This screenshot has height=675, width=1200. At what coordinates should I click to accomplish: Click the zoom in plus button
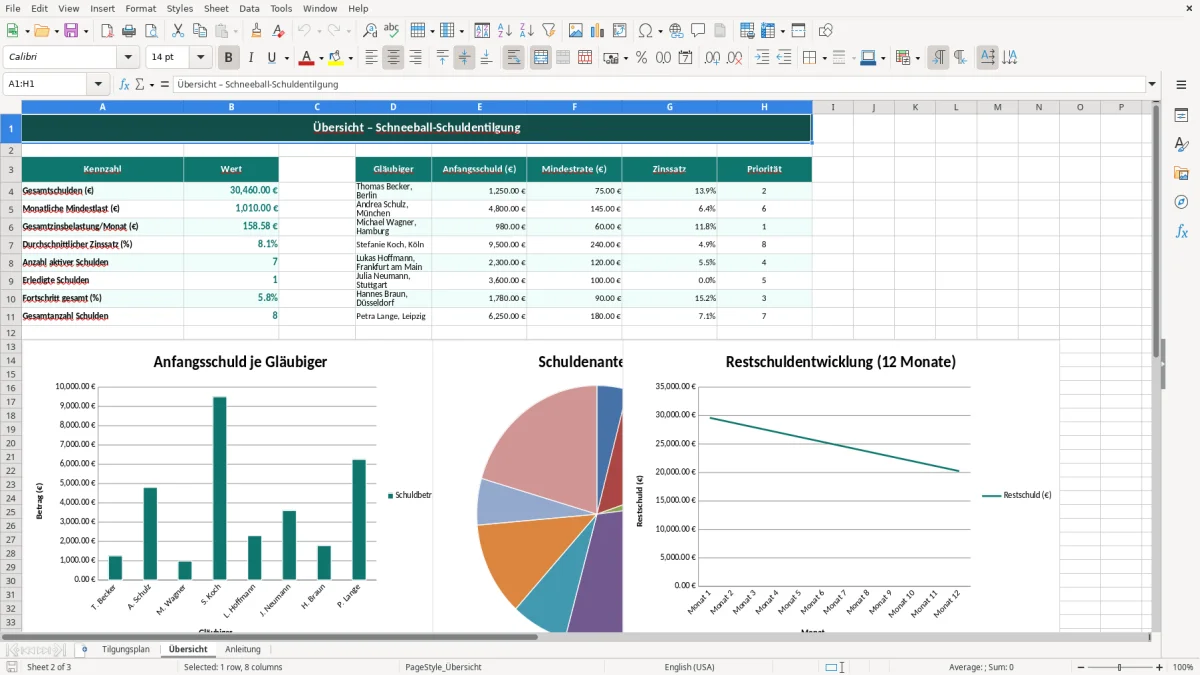(1159, 667)
